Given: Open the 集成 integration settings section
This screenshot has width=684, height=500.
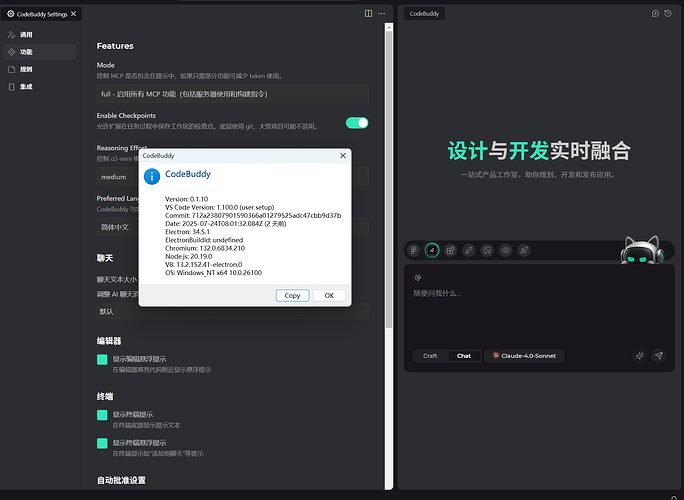Looking at the screenshot, I should (39, 87).
